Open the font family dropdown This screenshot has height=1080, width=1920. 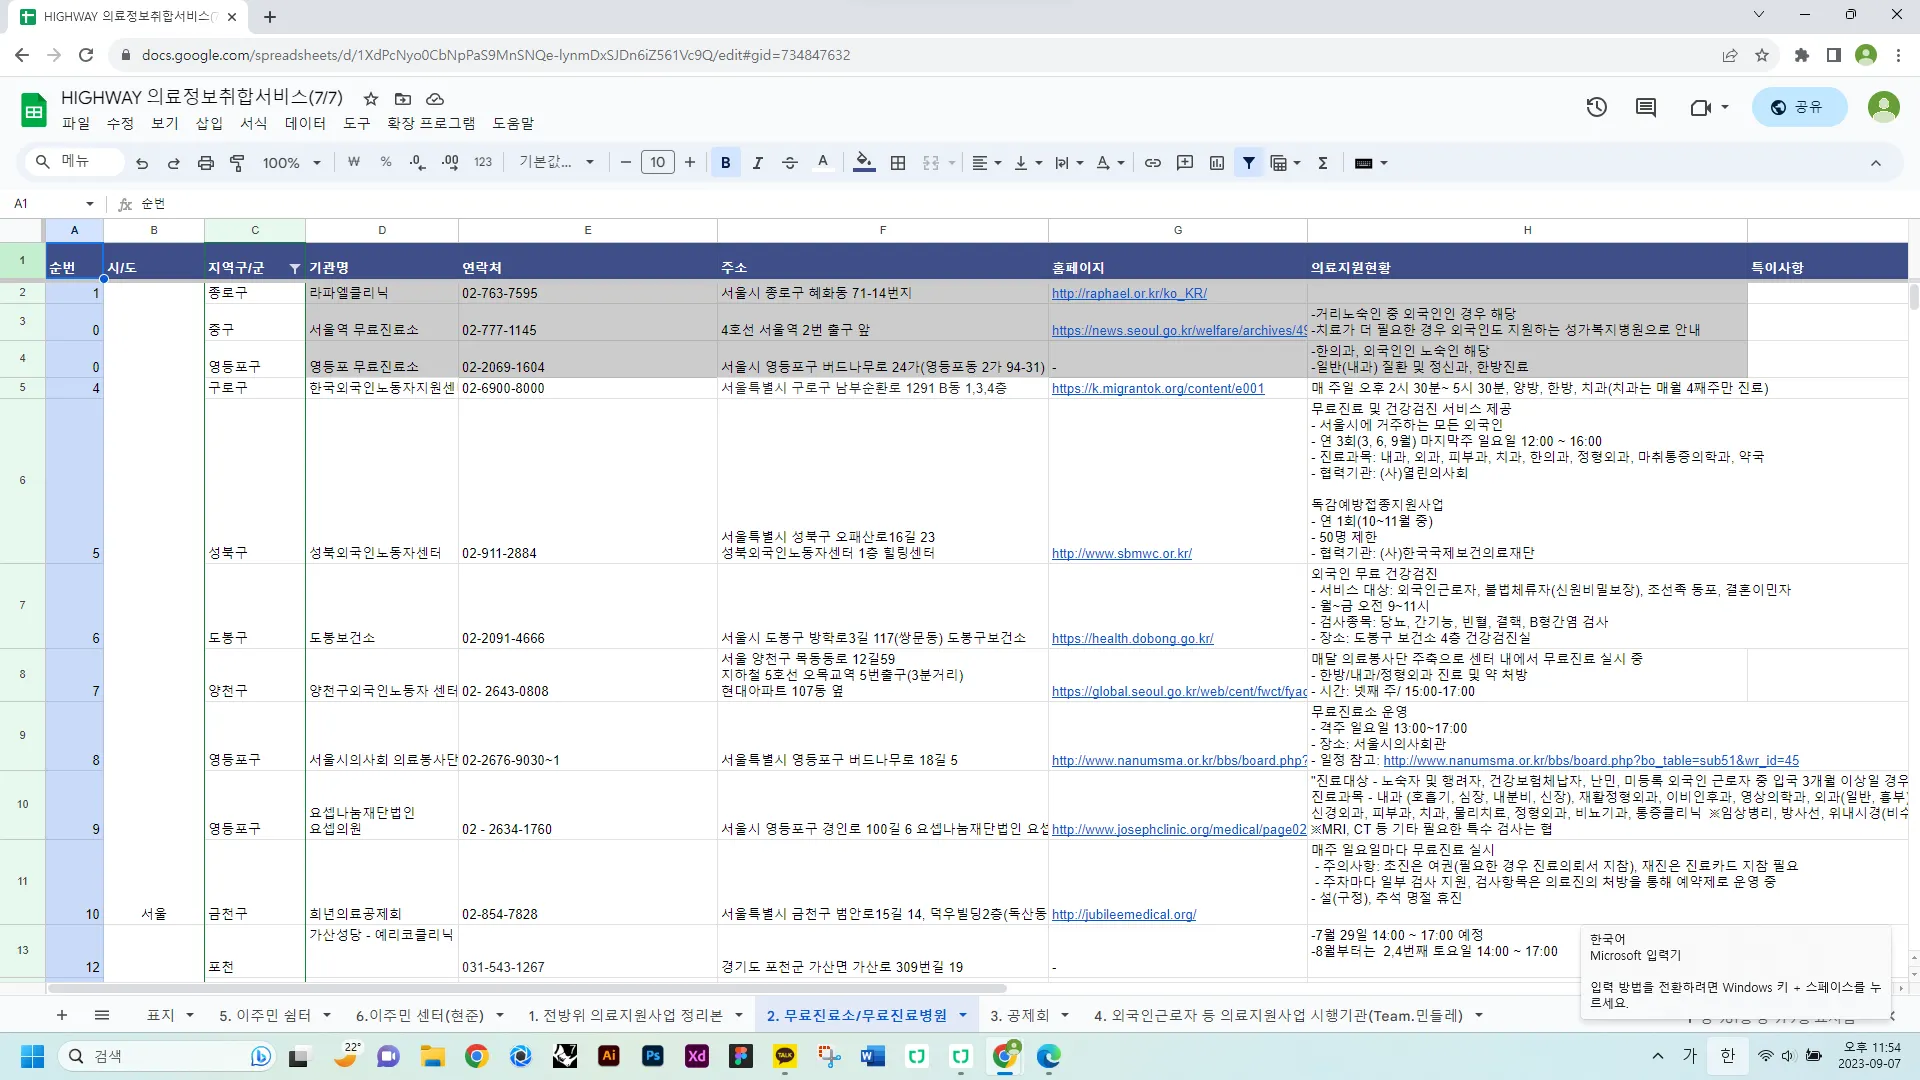(x=556, y=163)
